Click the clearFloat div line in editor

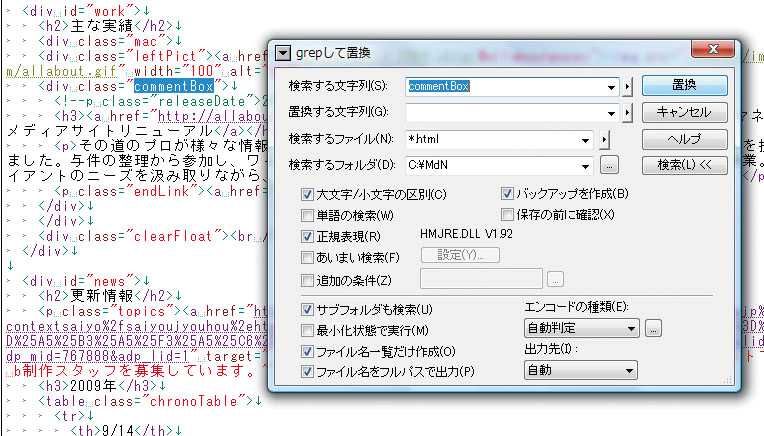coord(153,236)
